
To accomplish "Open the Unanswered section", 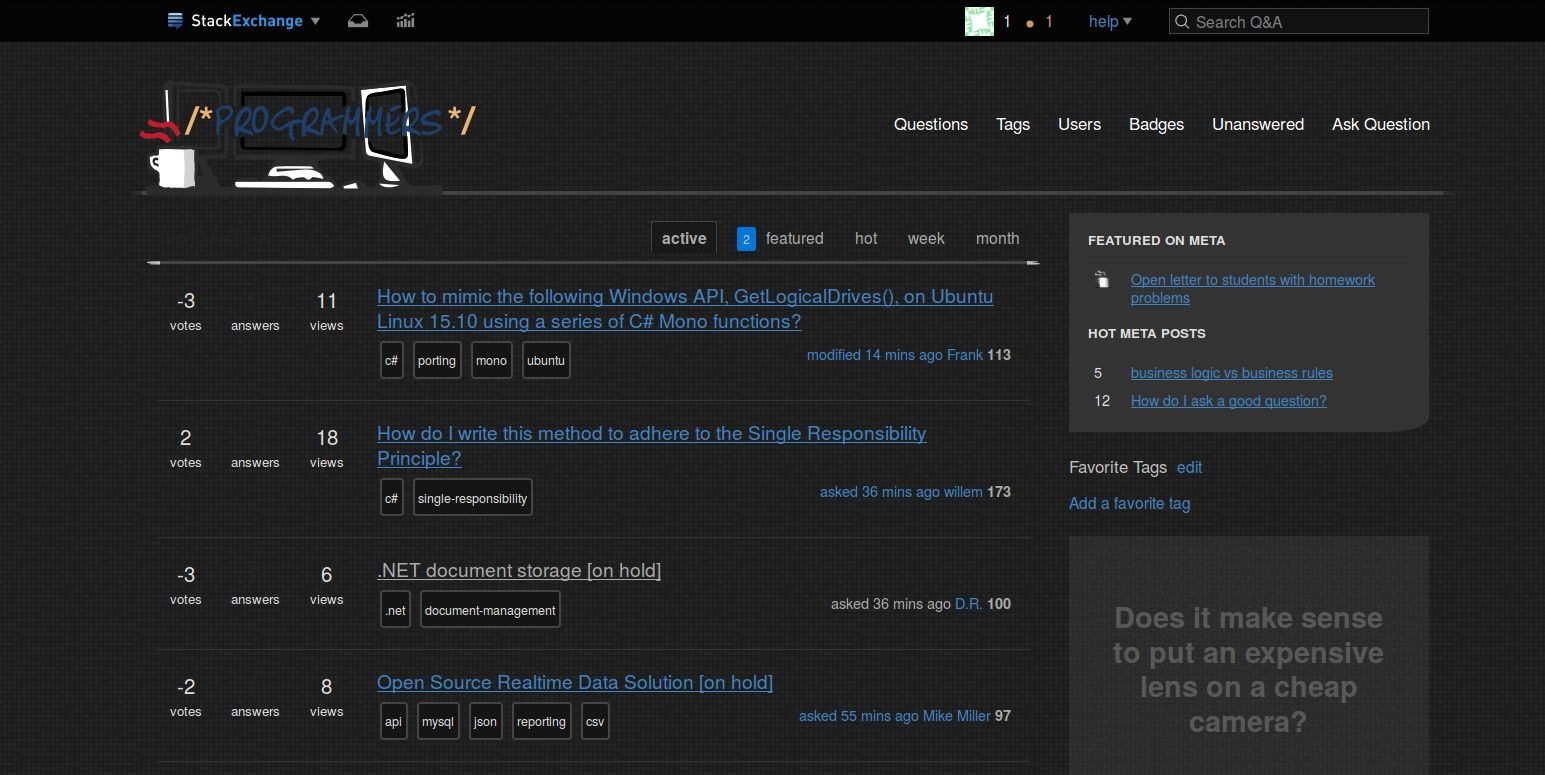I will [x=1257, y=124].
